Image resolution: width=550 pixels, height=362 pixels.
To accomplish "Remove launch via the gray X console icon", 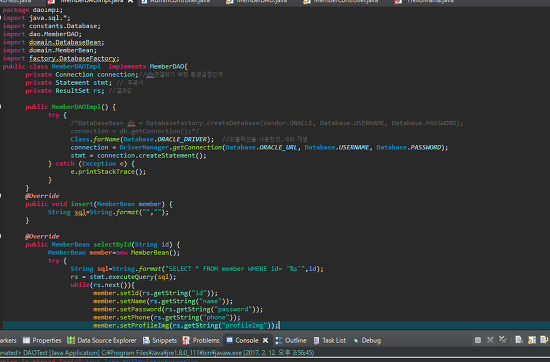I will pos(490,340).
